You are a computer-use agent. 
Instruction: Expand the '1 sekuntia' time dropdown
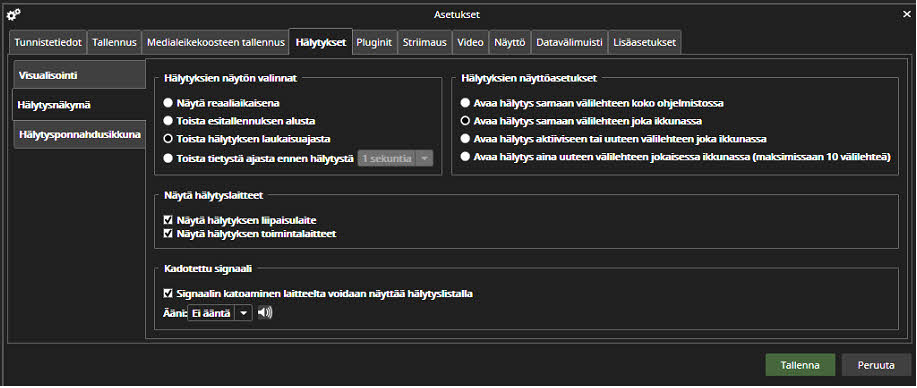click(x=395, y=158)
